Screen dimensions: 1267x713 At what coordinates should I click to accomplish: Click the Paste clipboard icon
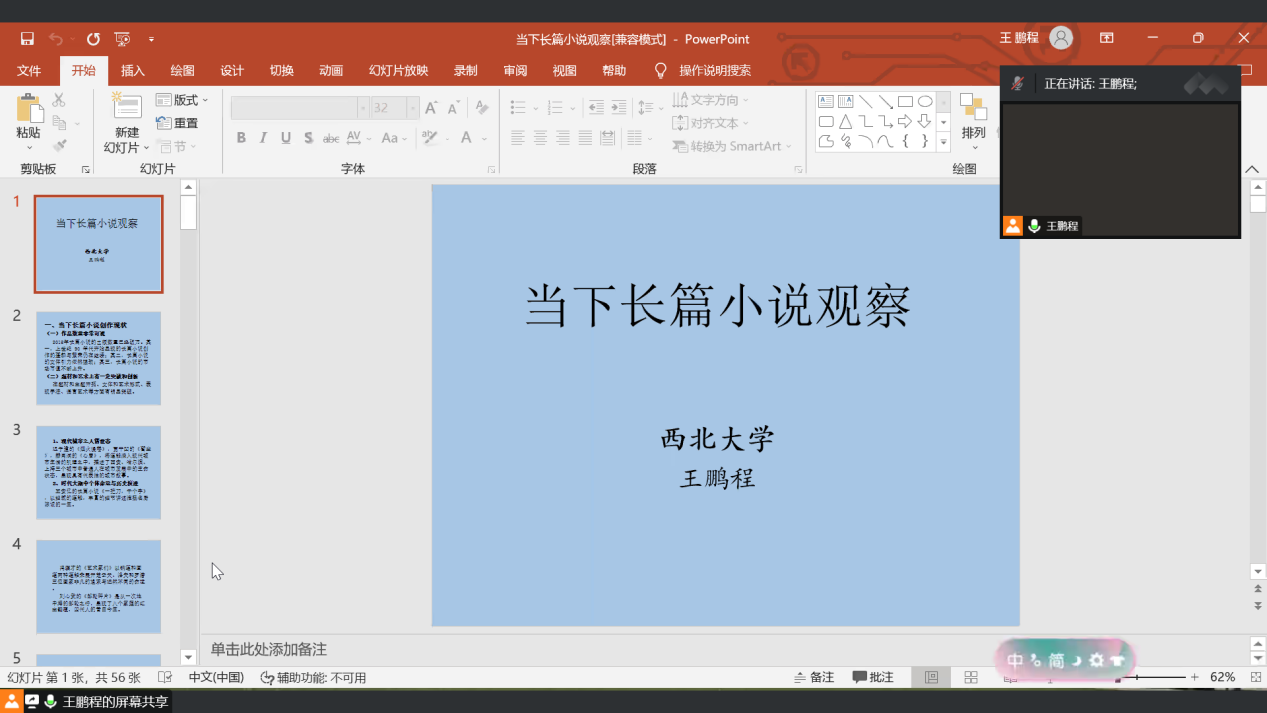click(x=29, y=112)
